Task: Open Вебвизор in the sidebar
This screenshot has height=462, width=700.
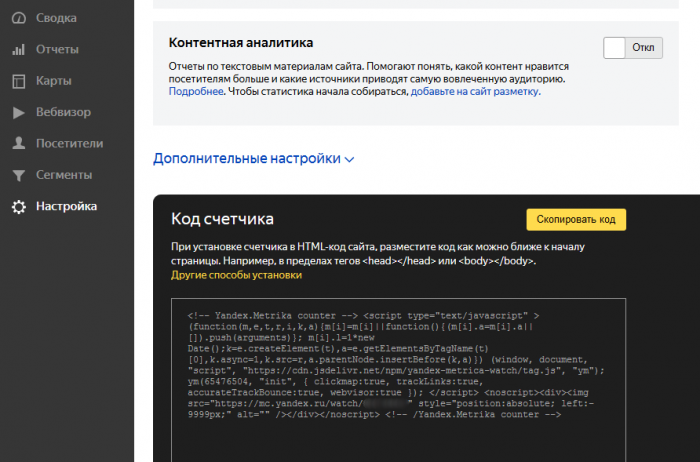Action: tap(63, 112)
